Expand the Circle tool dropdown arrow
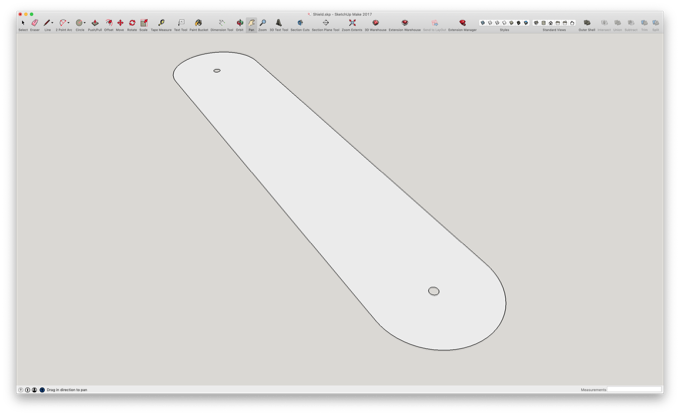The height and width of the screenshot is (415, 680). (x=85, y=23)
